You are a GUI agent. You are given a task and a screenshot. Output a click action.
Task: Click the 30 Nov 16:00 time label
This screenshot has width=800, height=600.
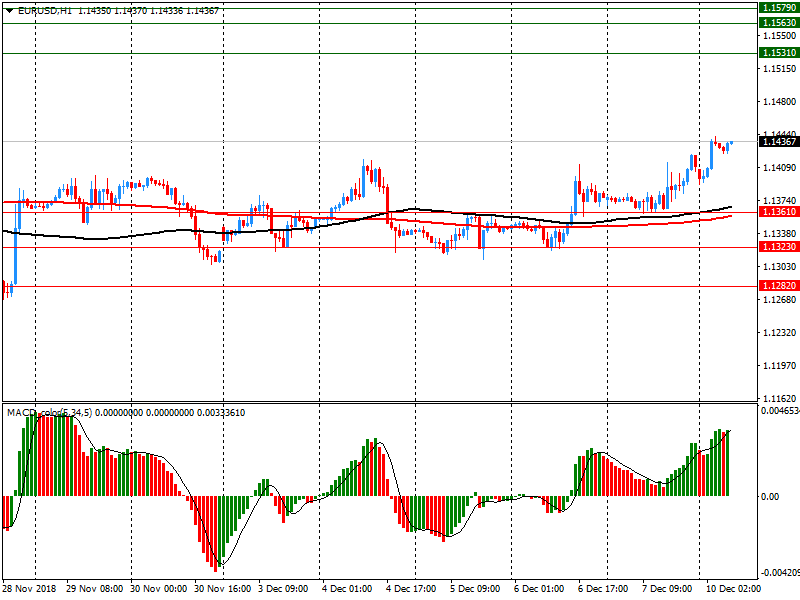(222, 589)
